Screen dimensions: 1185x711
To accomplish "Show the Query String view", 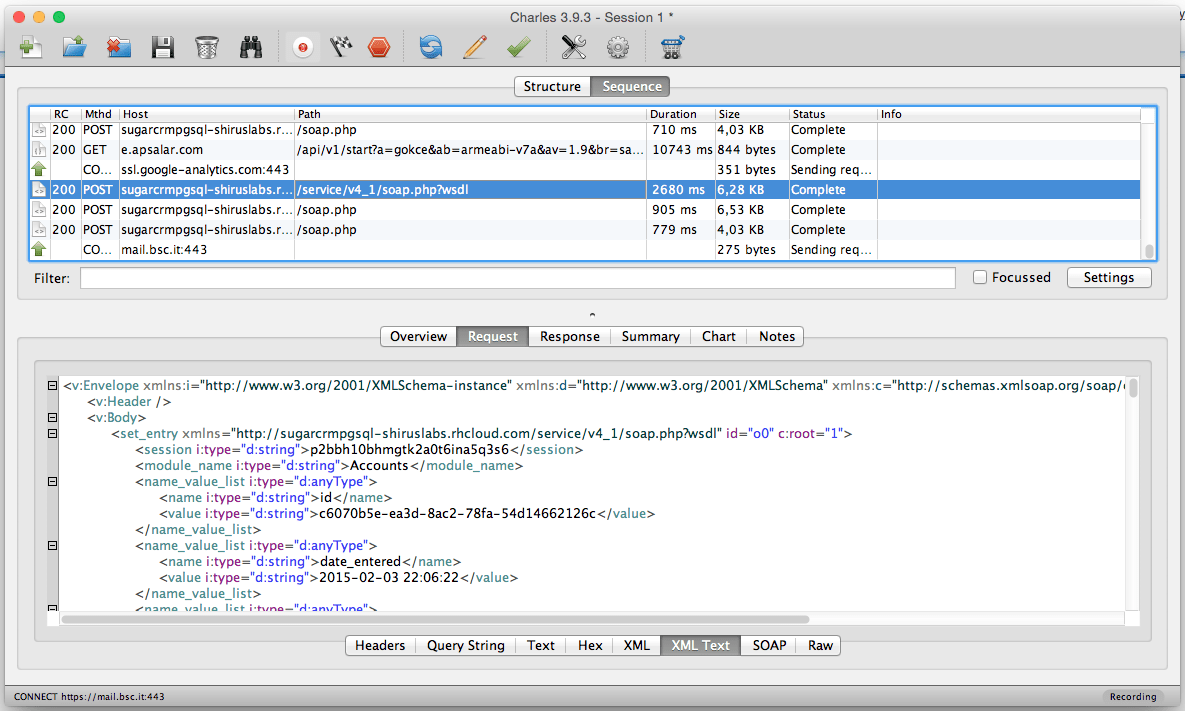I will coord(466,645).
